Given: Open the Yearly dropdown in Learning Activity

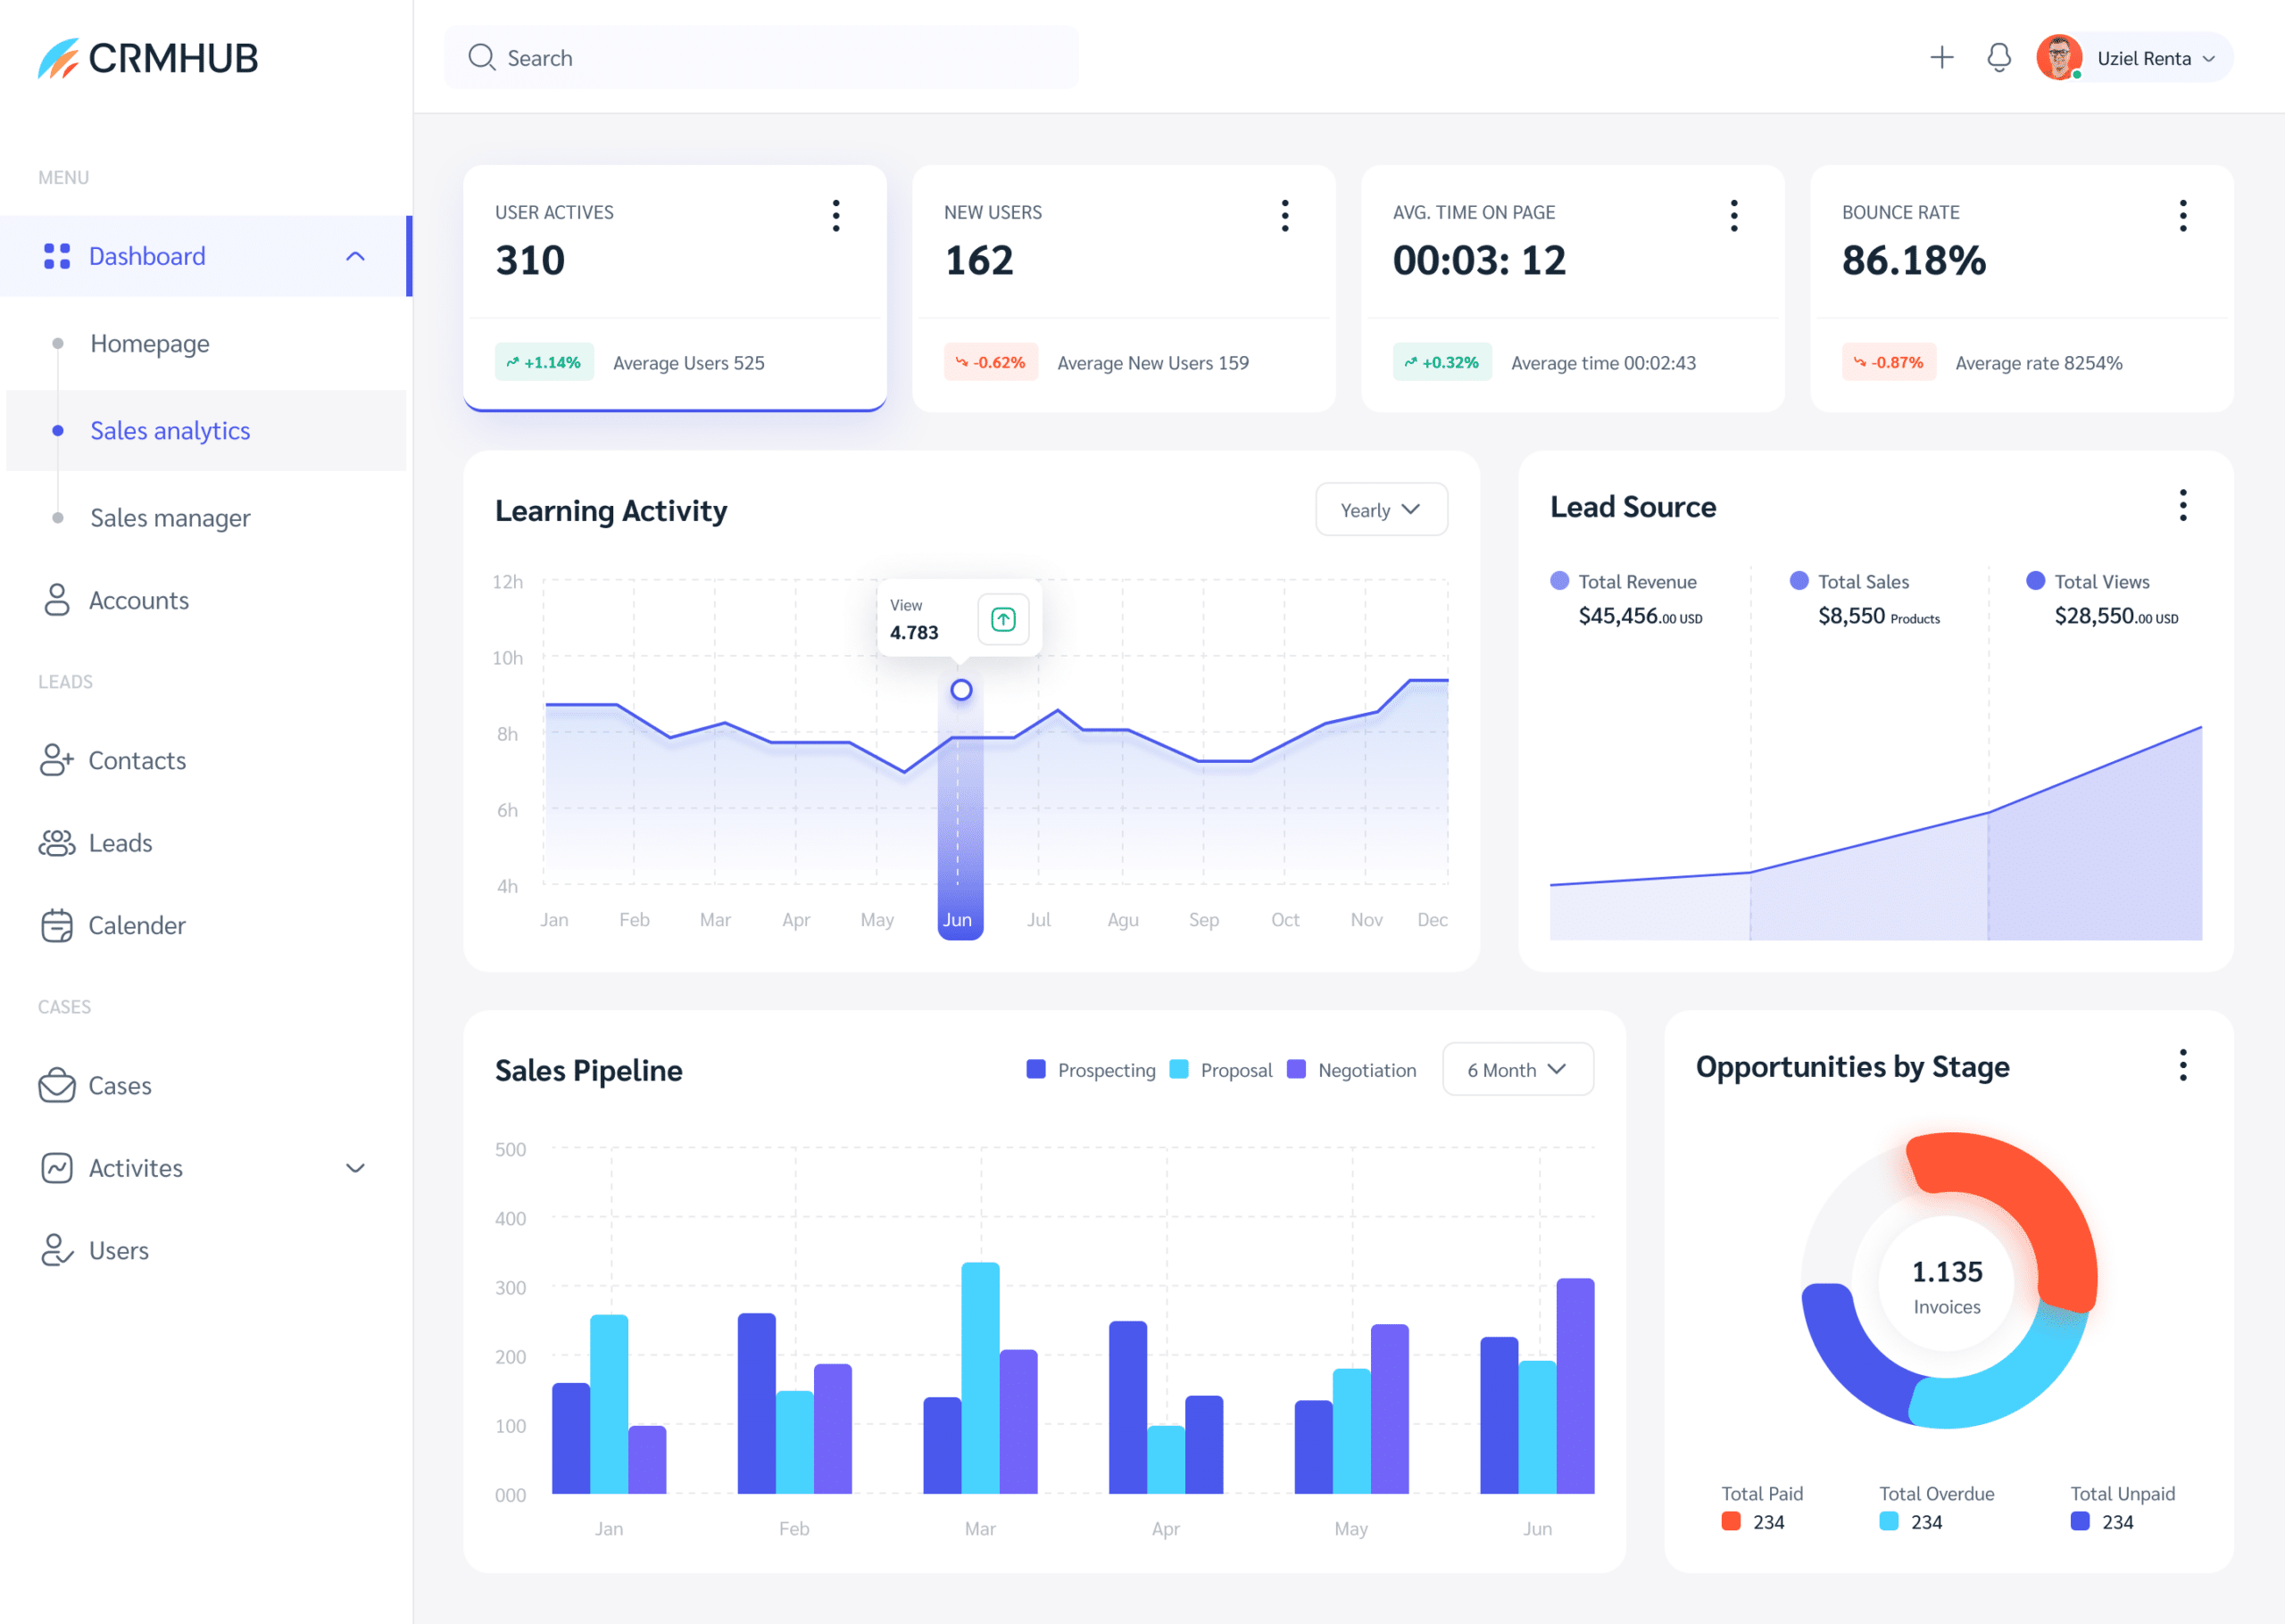Looking at the screenshot, I should [1381, 509].
